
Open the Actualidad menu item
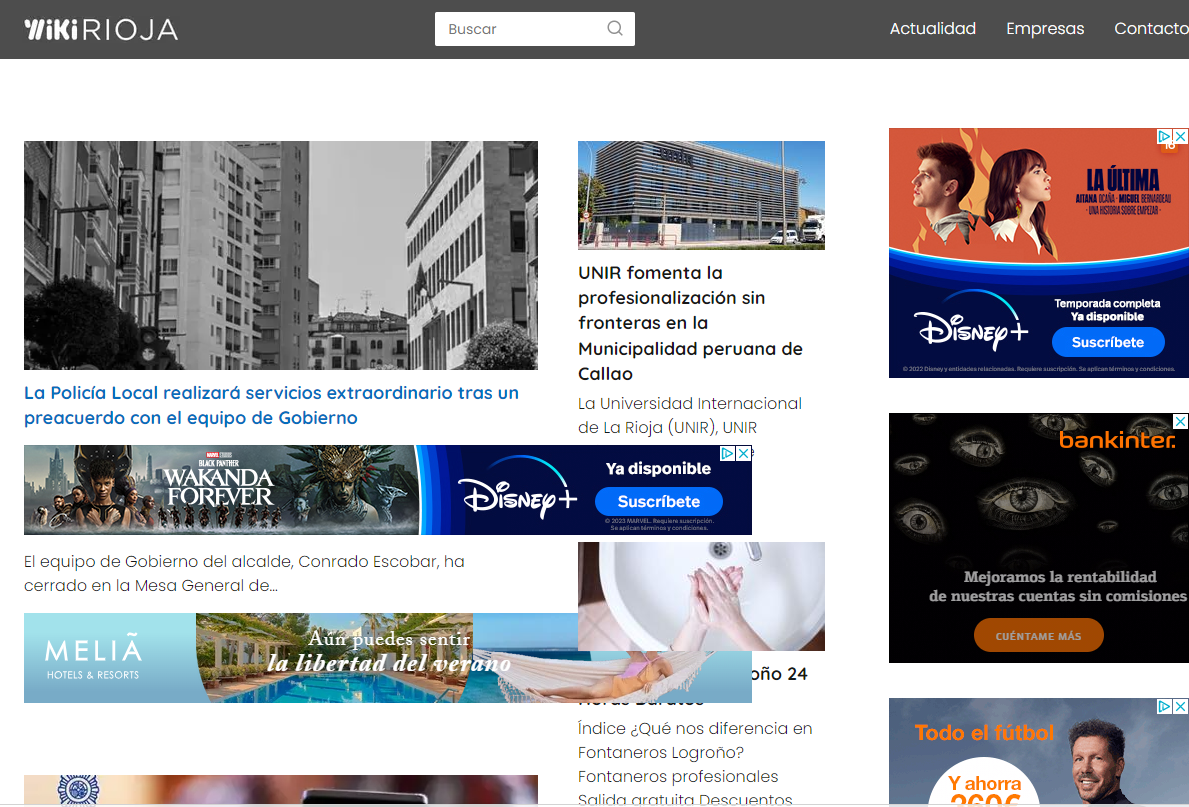pyautogui.click(x=933, y=29)
